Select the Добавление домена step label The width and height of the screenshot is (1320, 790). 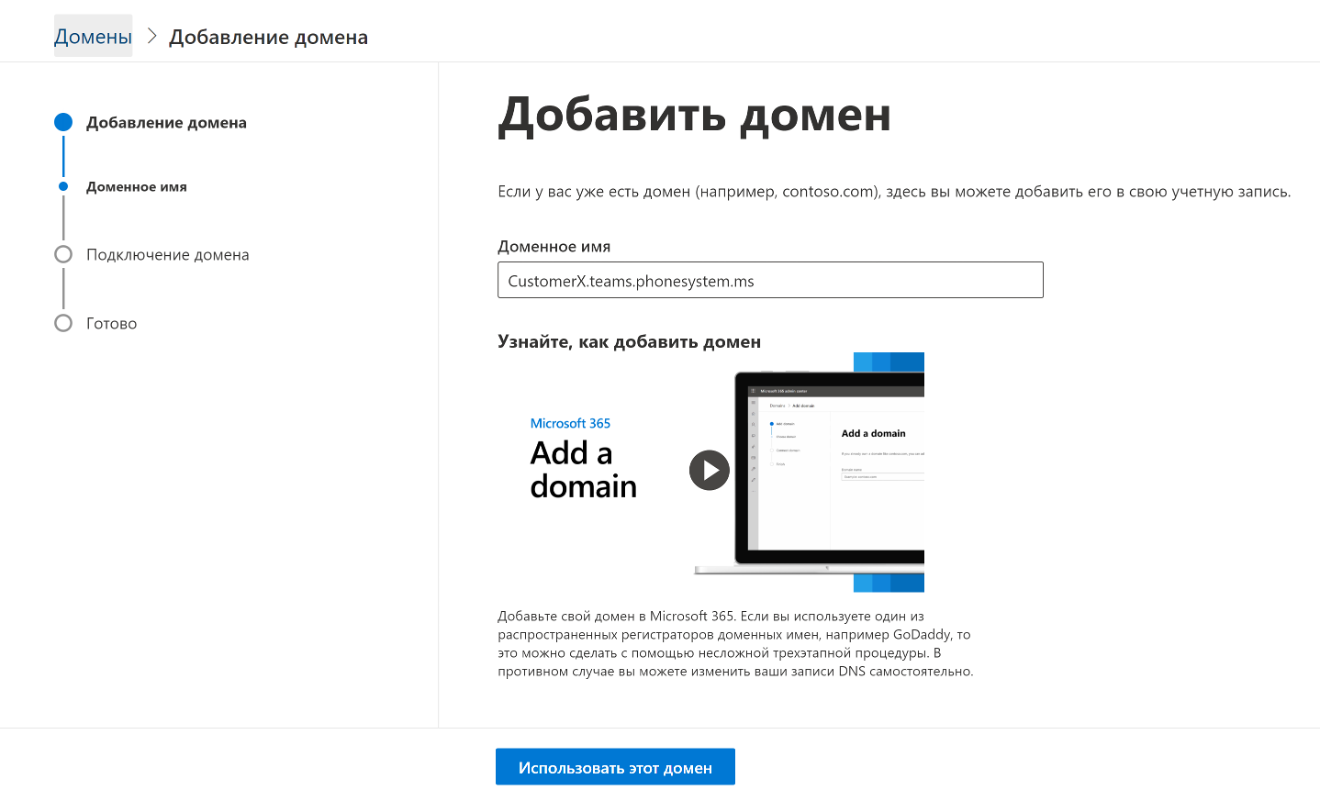[x=166, y=123]
